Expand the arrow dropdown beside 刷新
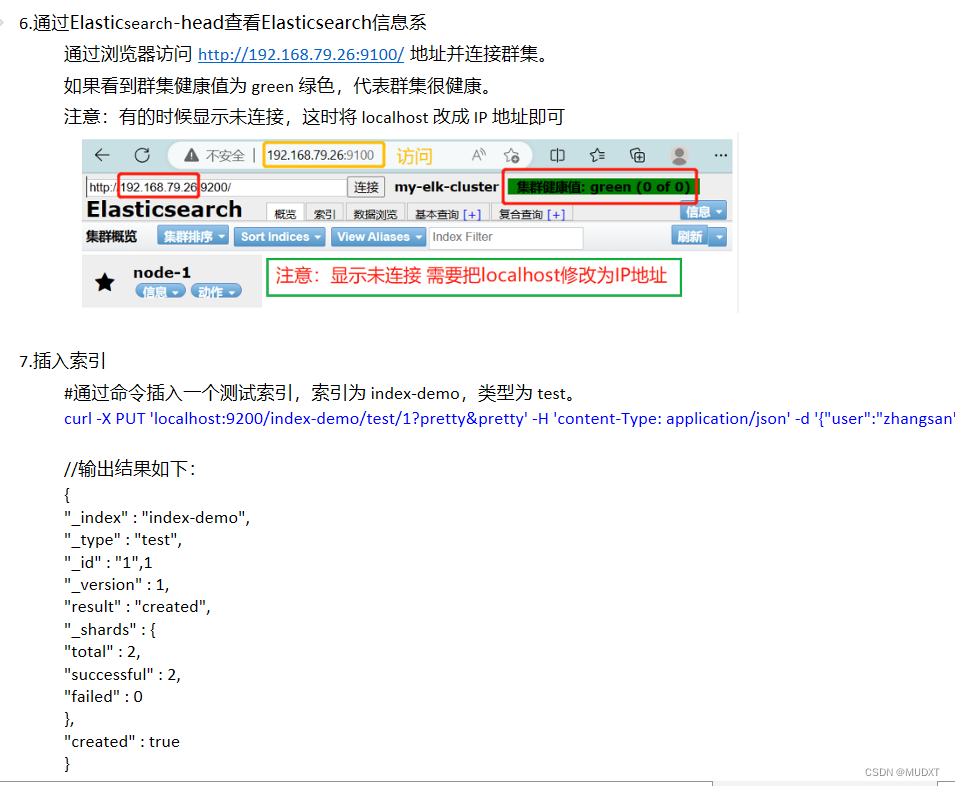The image size is (955, 786). [x=719, y=236]
